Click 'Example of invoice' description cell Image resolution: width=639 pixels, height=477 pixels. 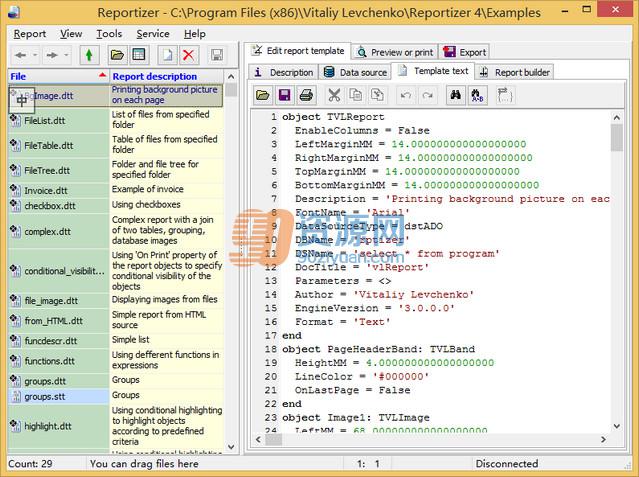point(166,190)
